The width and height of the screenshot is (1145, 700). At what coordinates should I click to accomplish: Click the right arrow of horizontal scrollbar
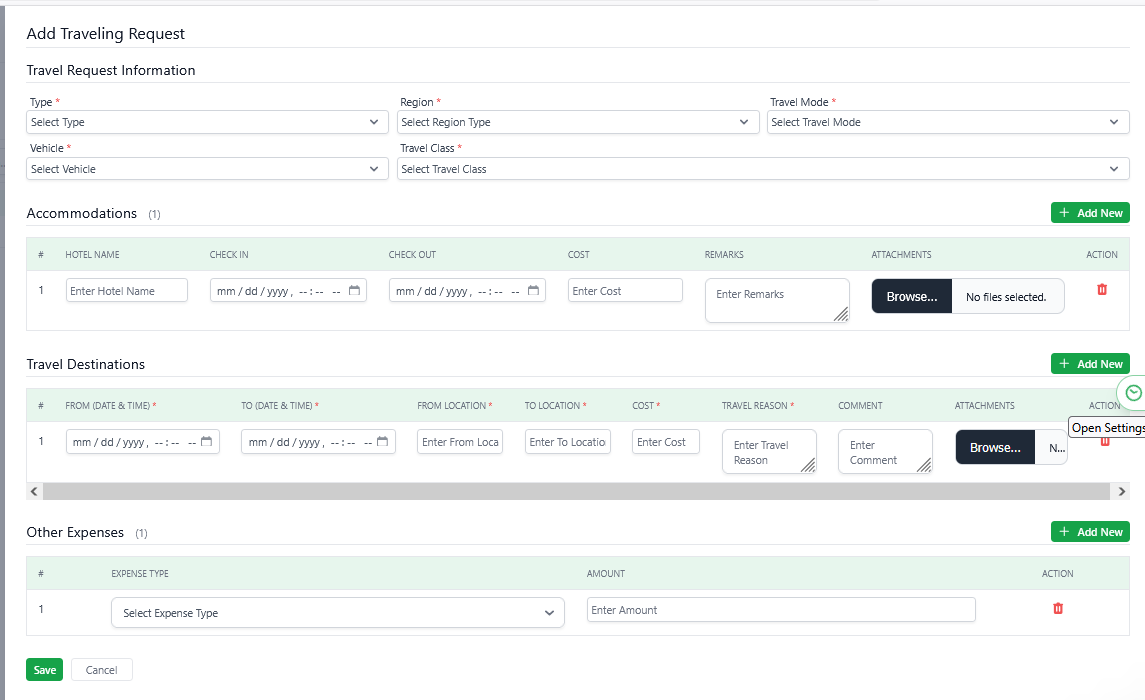pyautogui.click(x=1122, y=491)
